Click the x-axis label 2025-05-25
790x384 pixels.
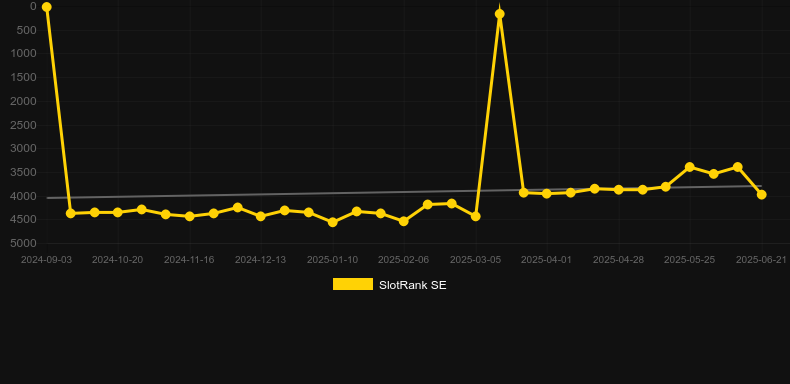689,260
